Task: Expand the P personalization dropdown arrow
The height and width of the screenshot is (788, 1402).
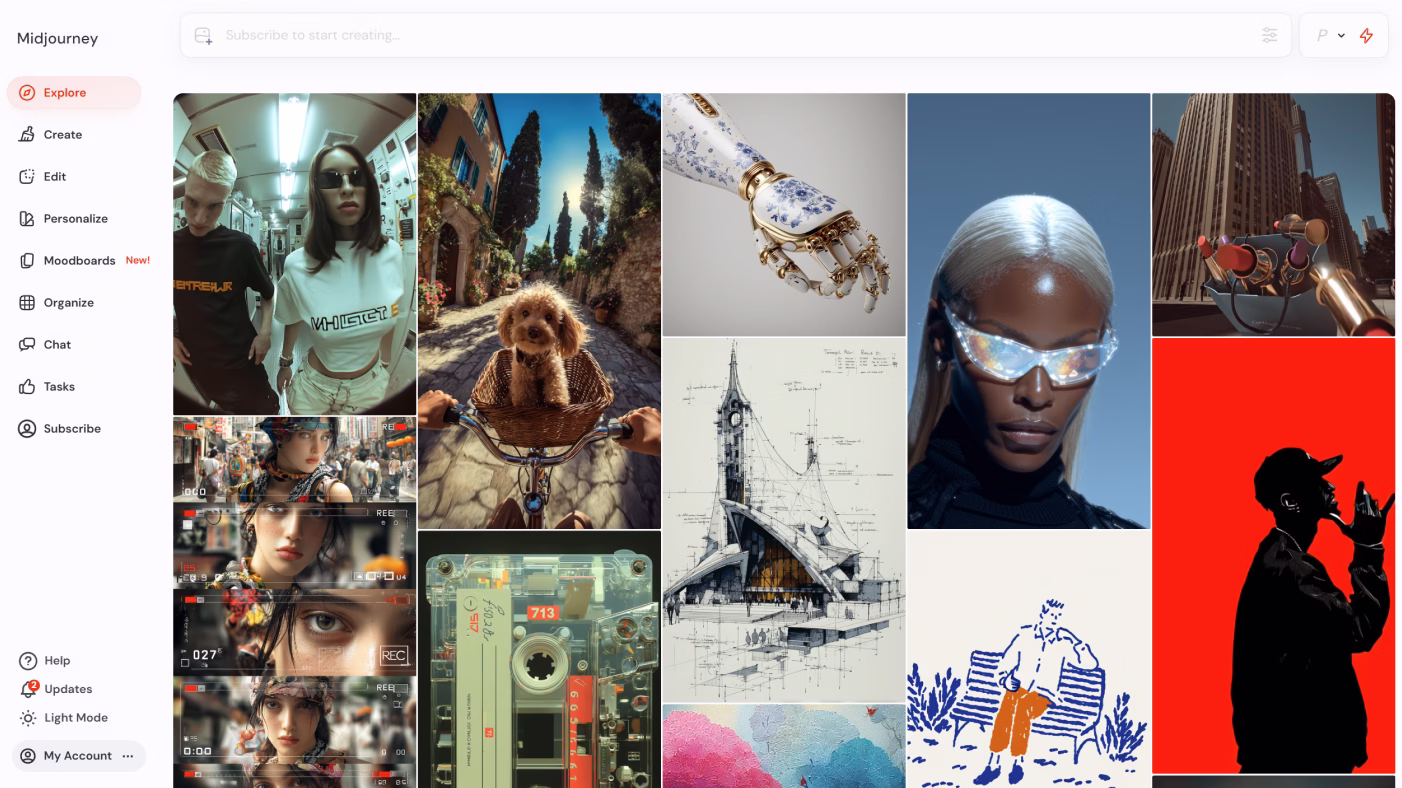Action: click(x=1341, y=36)
